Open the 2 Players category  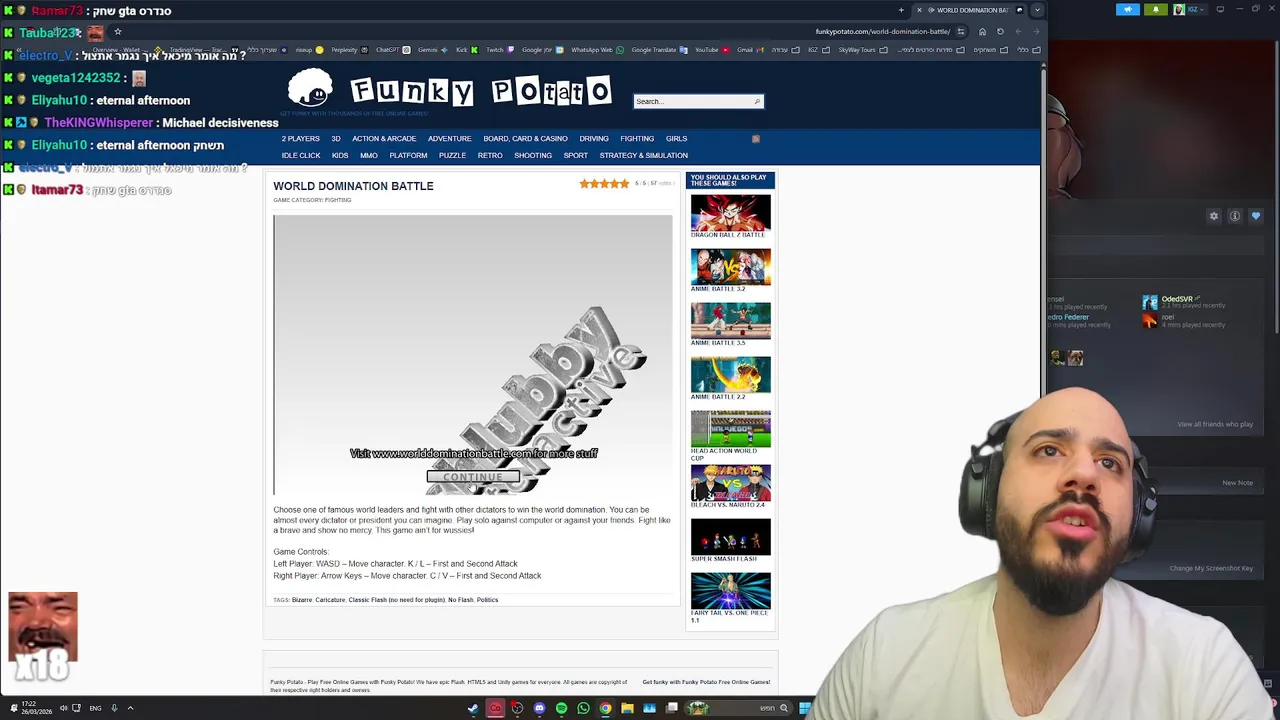(300, 138)
